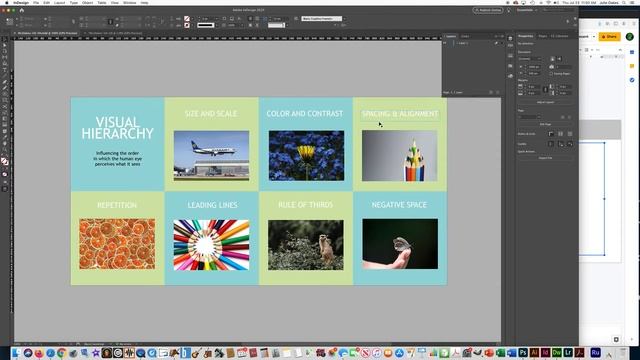Click the Adjust Layout button
The image size is (640, 360).
point(545,102)
